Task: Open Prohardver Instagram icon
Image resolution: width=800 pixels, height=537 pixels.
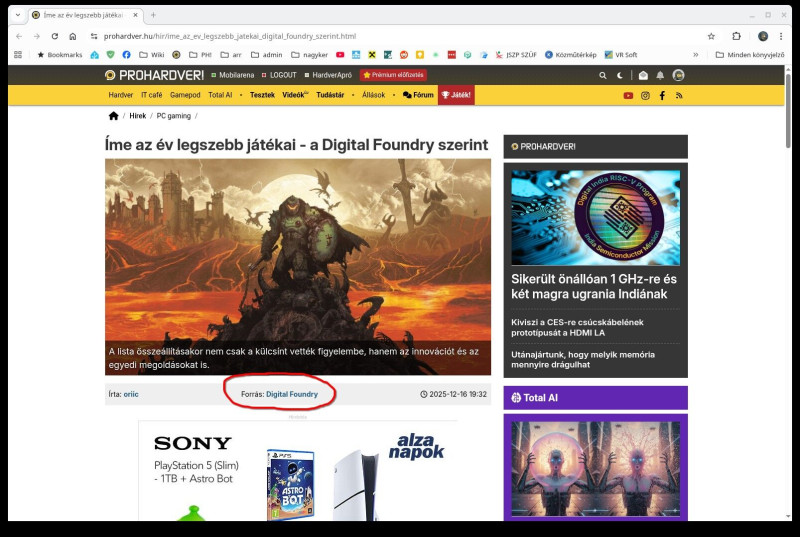Action: pyautogui.click(x=645, y=95)
